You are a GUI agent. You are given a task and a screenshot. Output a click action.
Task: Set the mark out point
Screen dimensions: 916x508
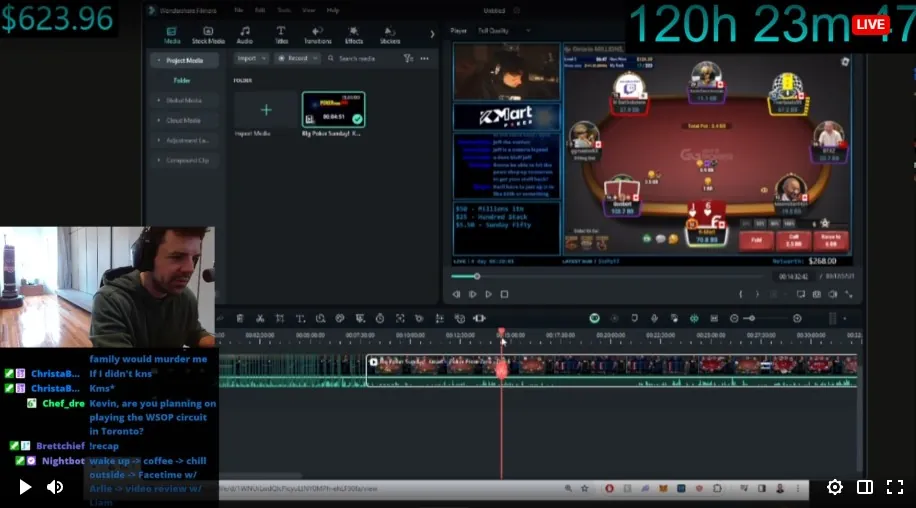tap(757, 294)
